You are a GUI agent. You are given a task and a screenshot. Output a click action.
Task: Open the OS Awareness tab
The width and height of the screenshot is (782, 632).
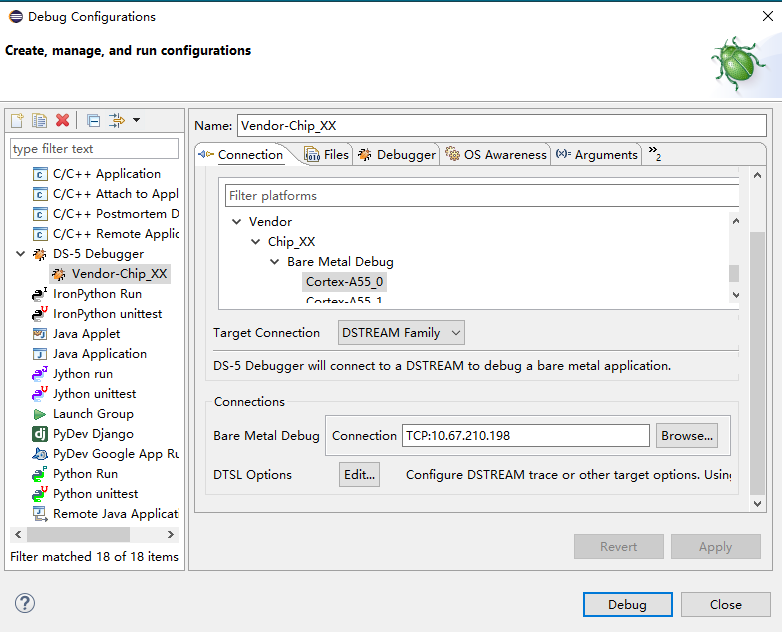(x=496, y=155)
